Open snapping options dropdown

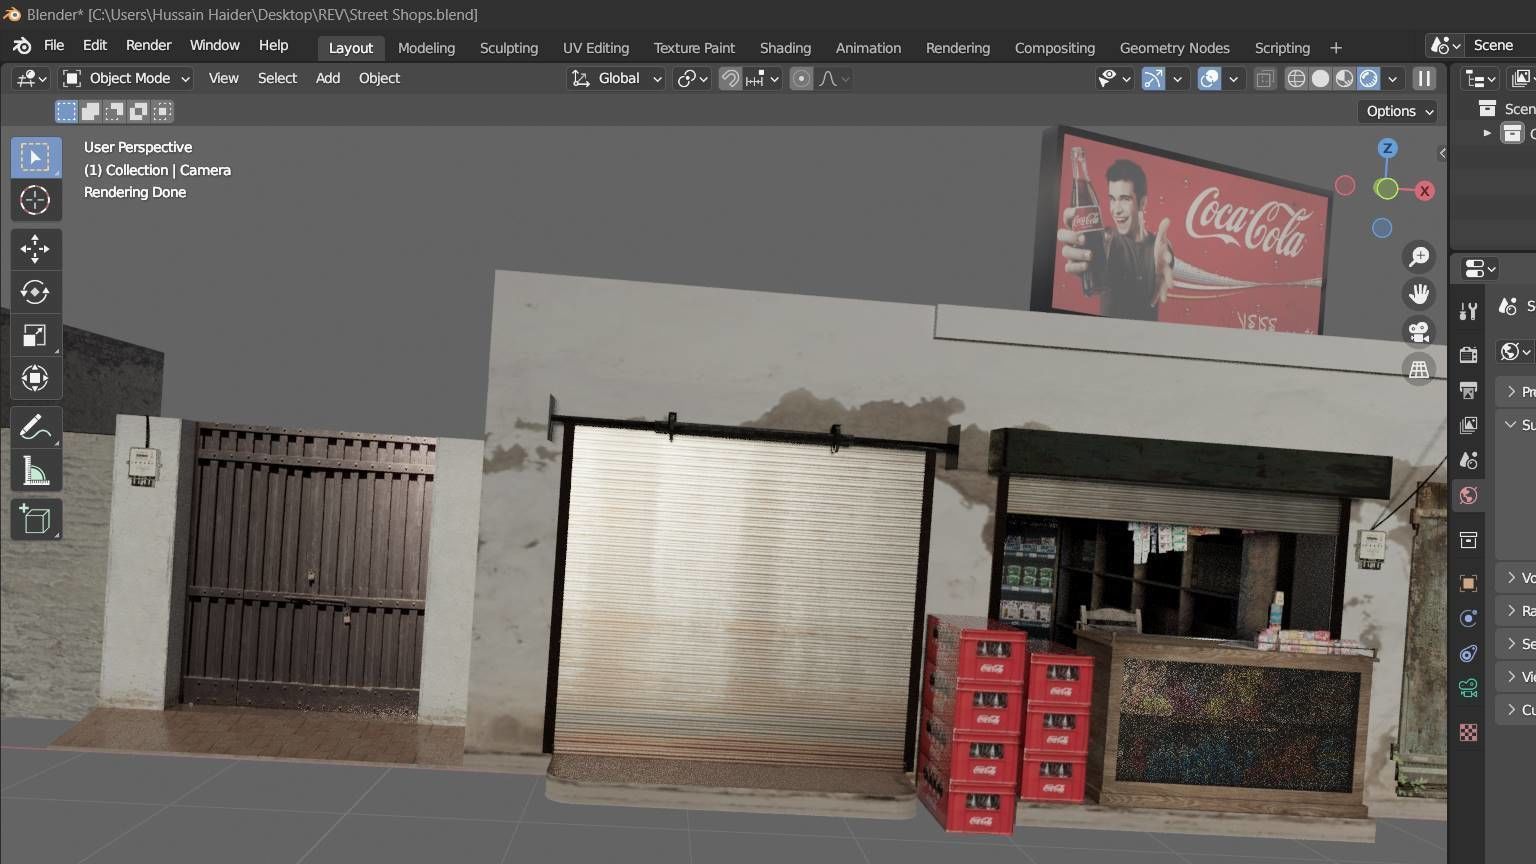tap(764, 78)
